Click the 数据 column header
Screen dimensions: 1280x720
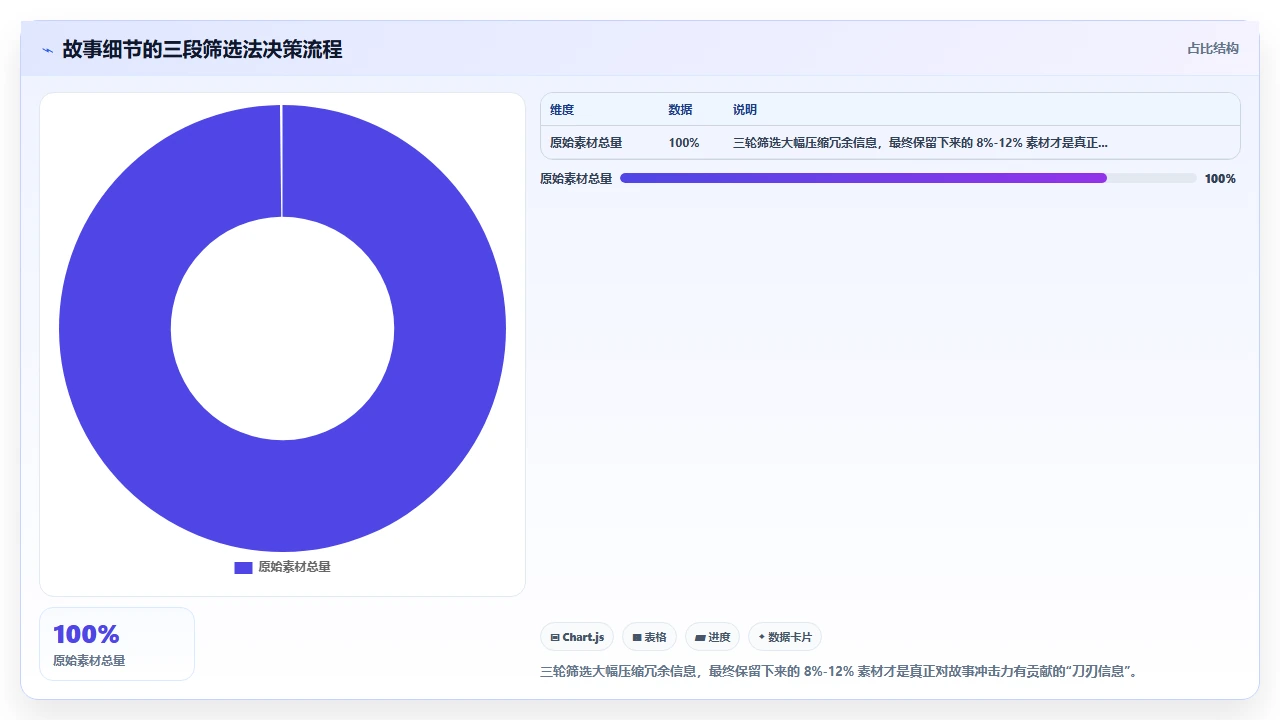680,110
